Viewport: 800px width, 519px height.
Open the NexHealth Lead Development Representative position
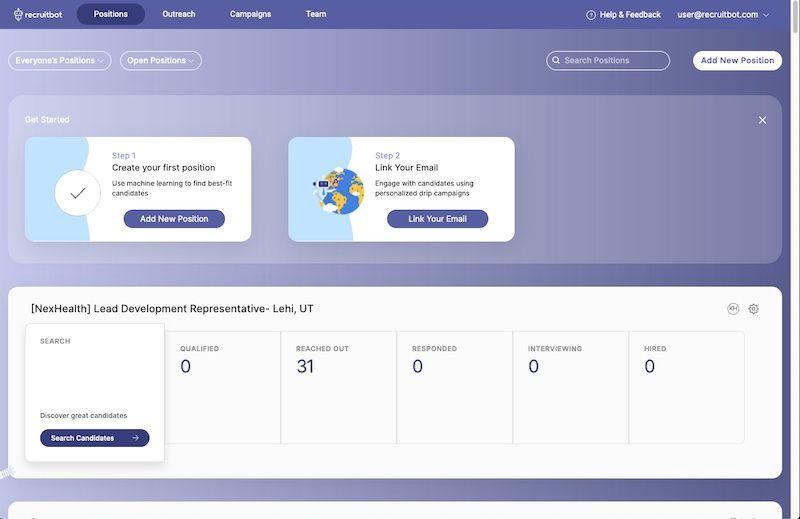pyautogui.click(x=172, y=309)
